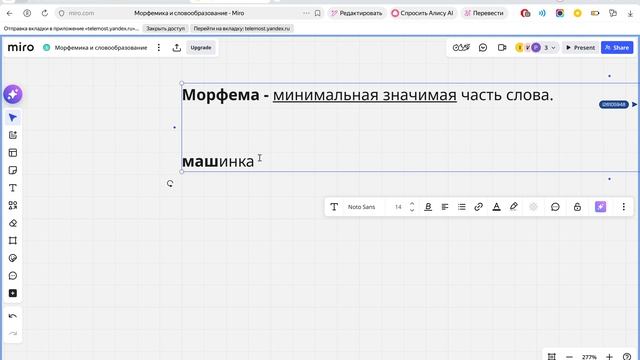Undo the last action
Screen dimensions: 640x360
(13, 316)
